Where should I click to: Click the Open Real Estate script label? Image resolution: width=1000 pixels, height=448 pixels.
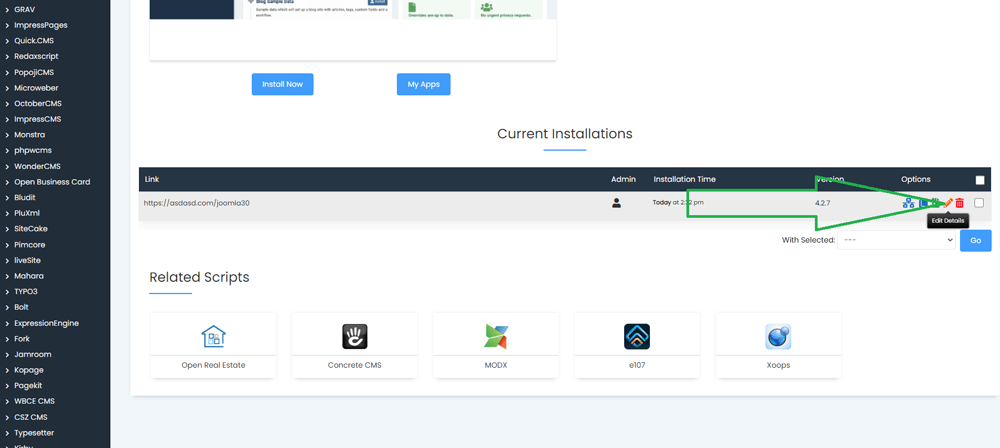pos(213,366)
